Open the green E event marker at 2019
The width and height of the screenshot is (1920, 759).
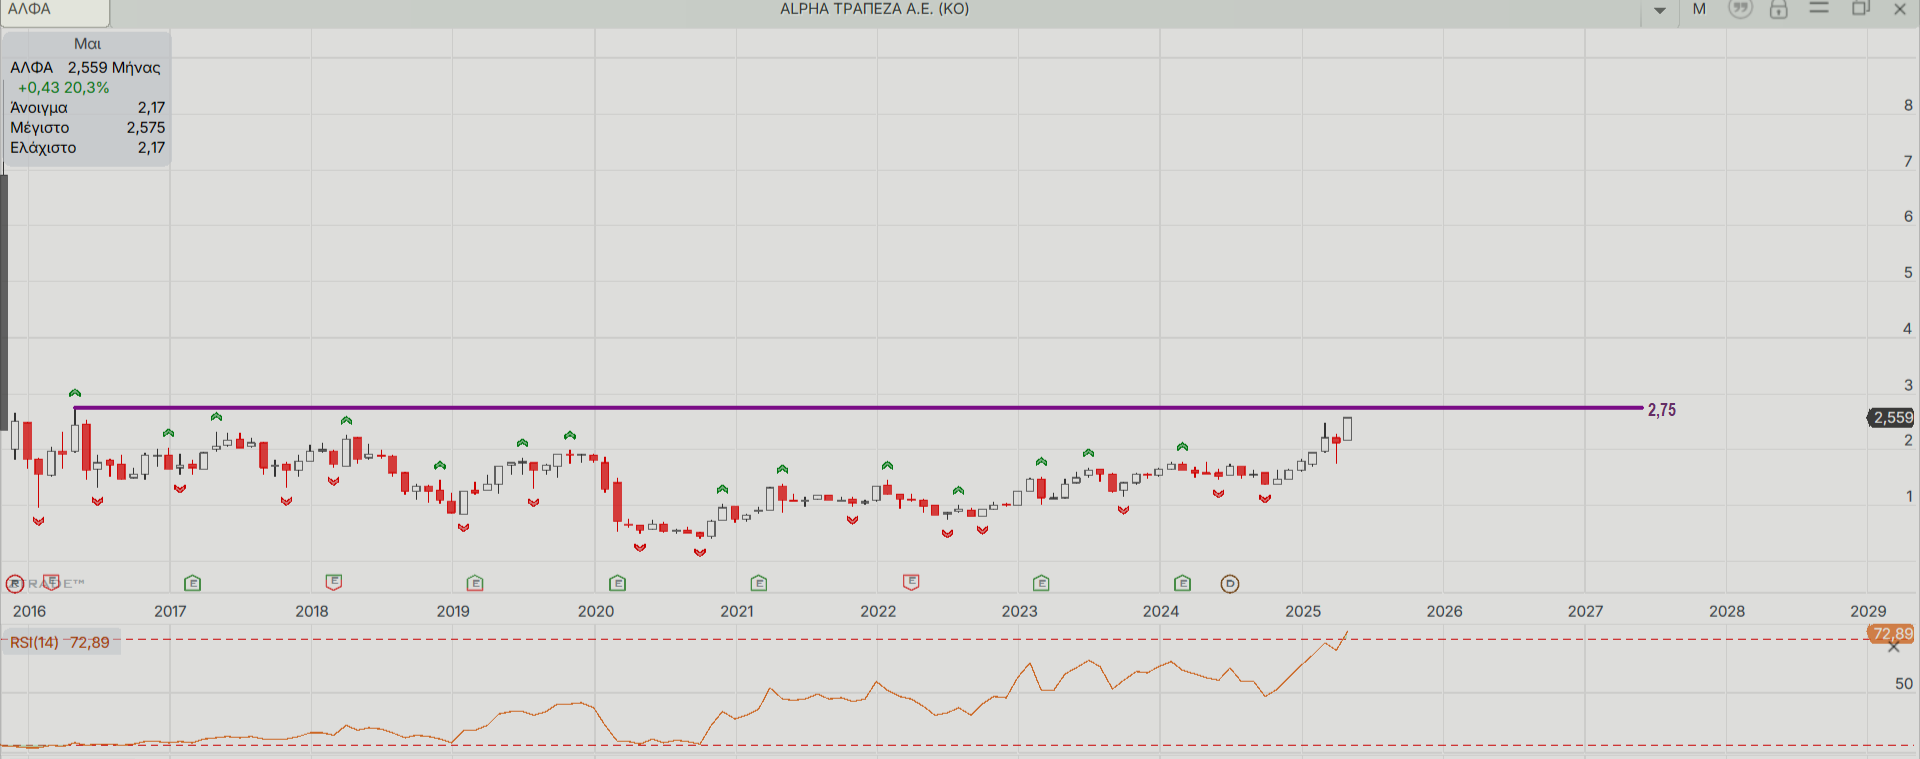point(475,583)
